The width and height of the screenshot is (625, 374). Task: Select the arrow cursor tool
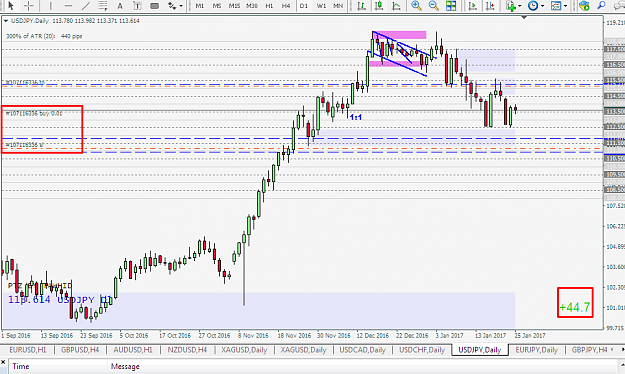(x=11, y=5)
